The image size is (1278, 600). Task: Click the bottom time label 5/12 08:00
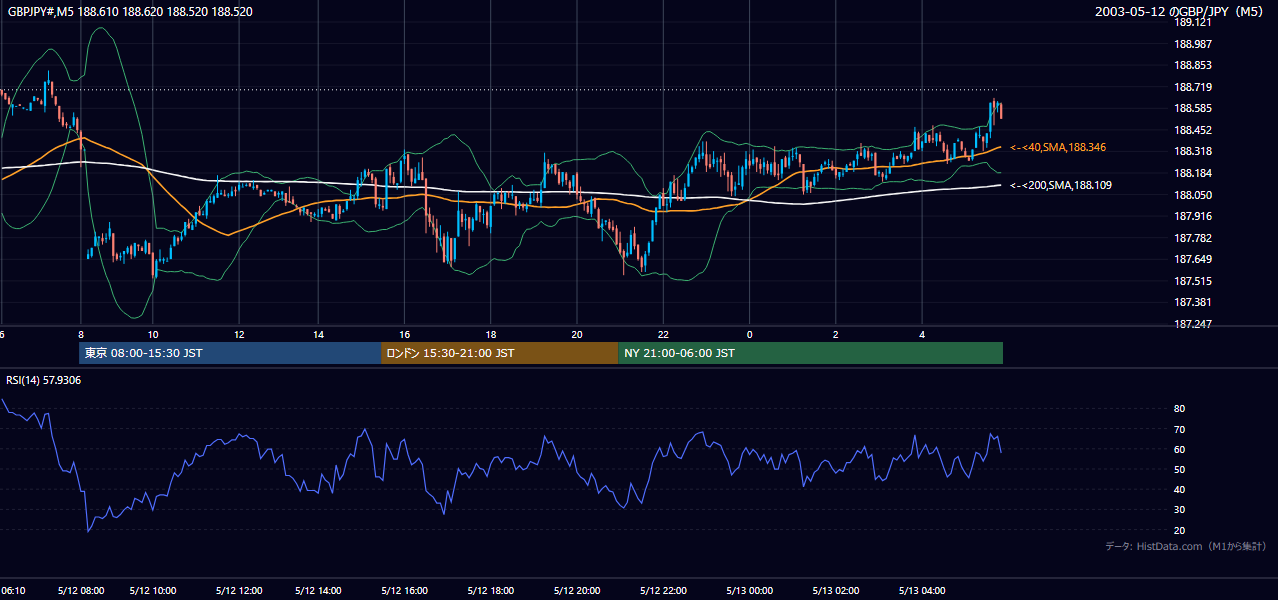pyautogui.click(x=81, y=591)
